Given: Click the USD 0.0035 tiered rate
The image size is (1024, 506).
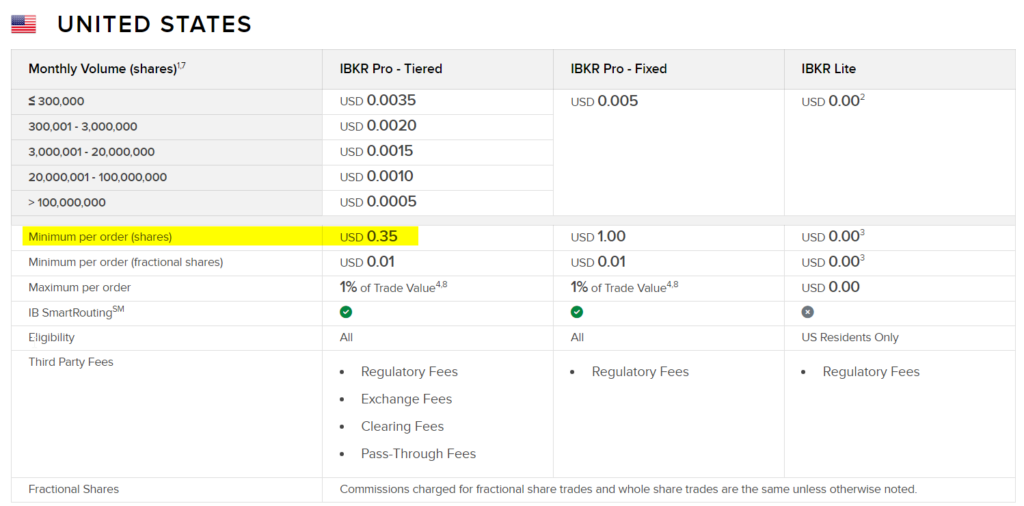Looking at the screenshot, I should (x=378, y=101).
